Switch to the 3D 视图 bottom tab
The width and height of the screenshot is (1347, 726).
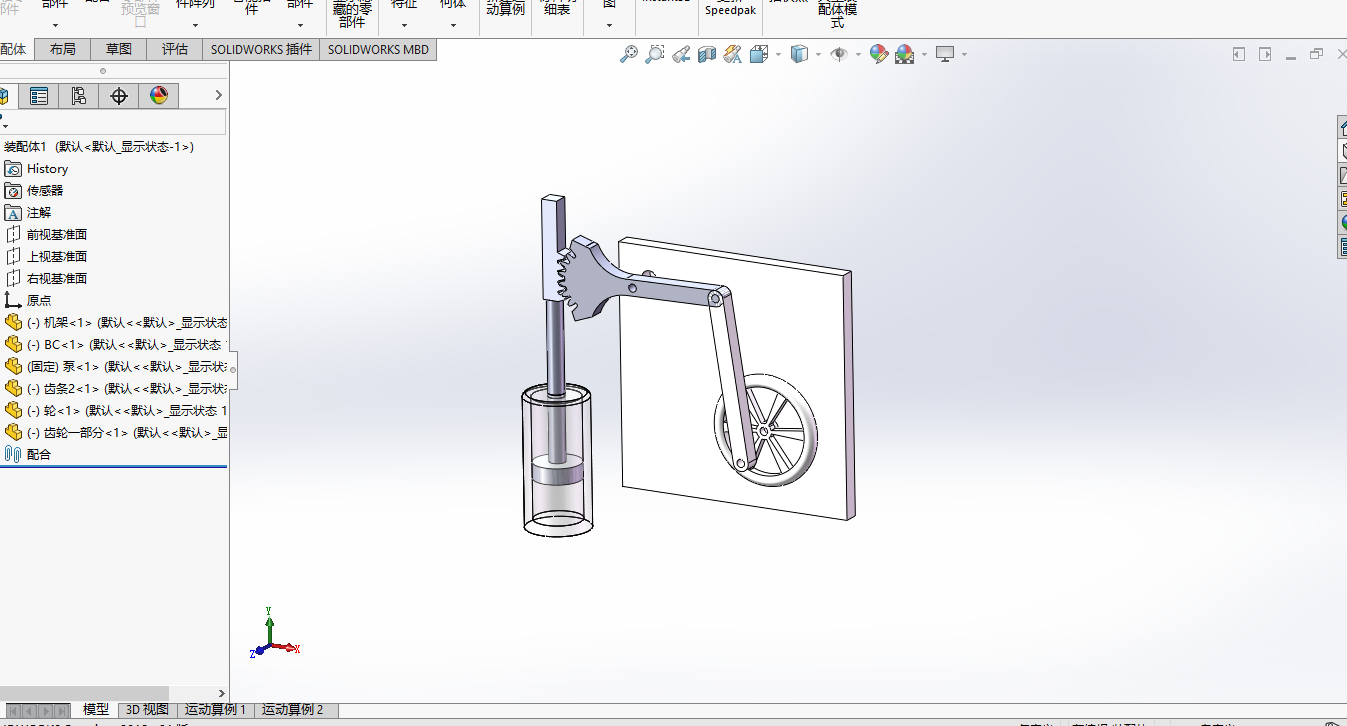(147, 710)
